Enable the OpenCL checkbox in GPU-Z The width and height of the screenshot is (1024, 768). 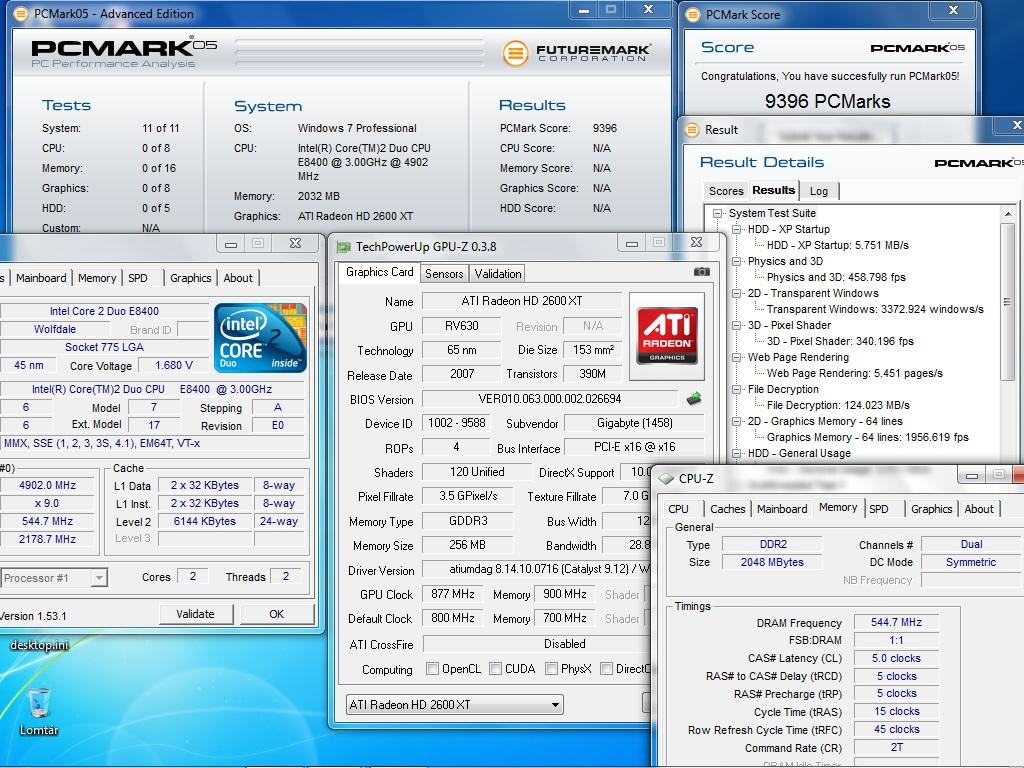pos(432,669)
